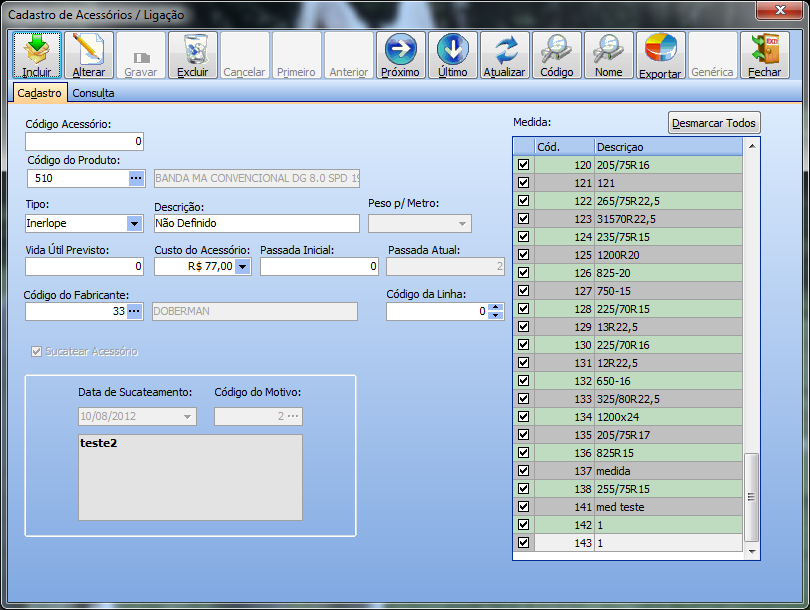Open the Código do Produto lookup ellipsis button
810x610 pixels.
pyautogui.click(x=136, y=178)
